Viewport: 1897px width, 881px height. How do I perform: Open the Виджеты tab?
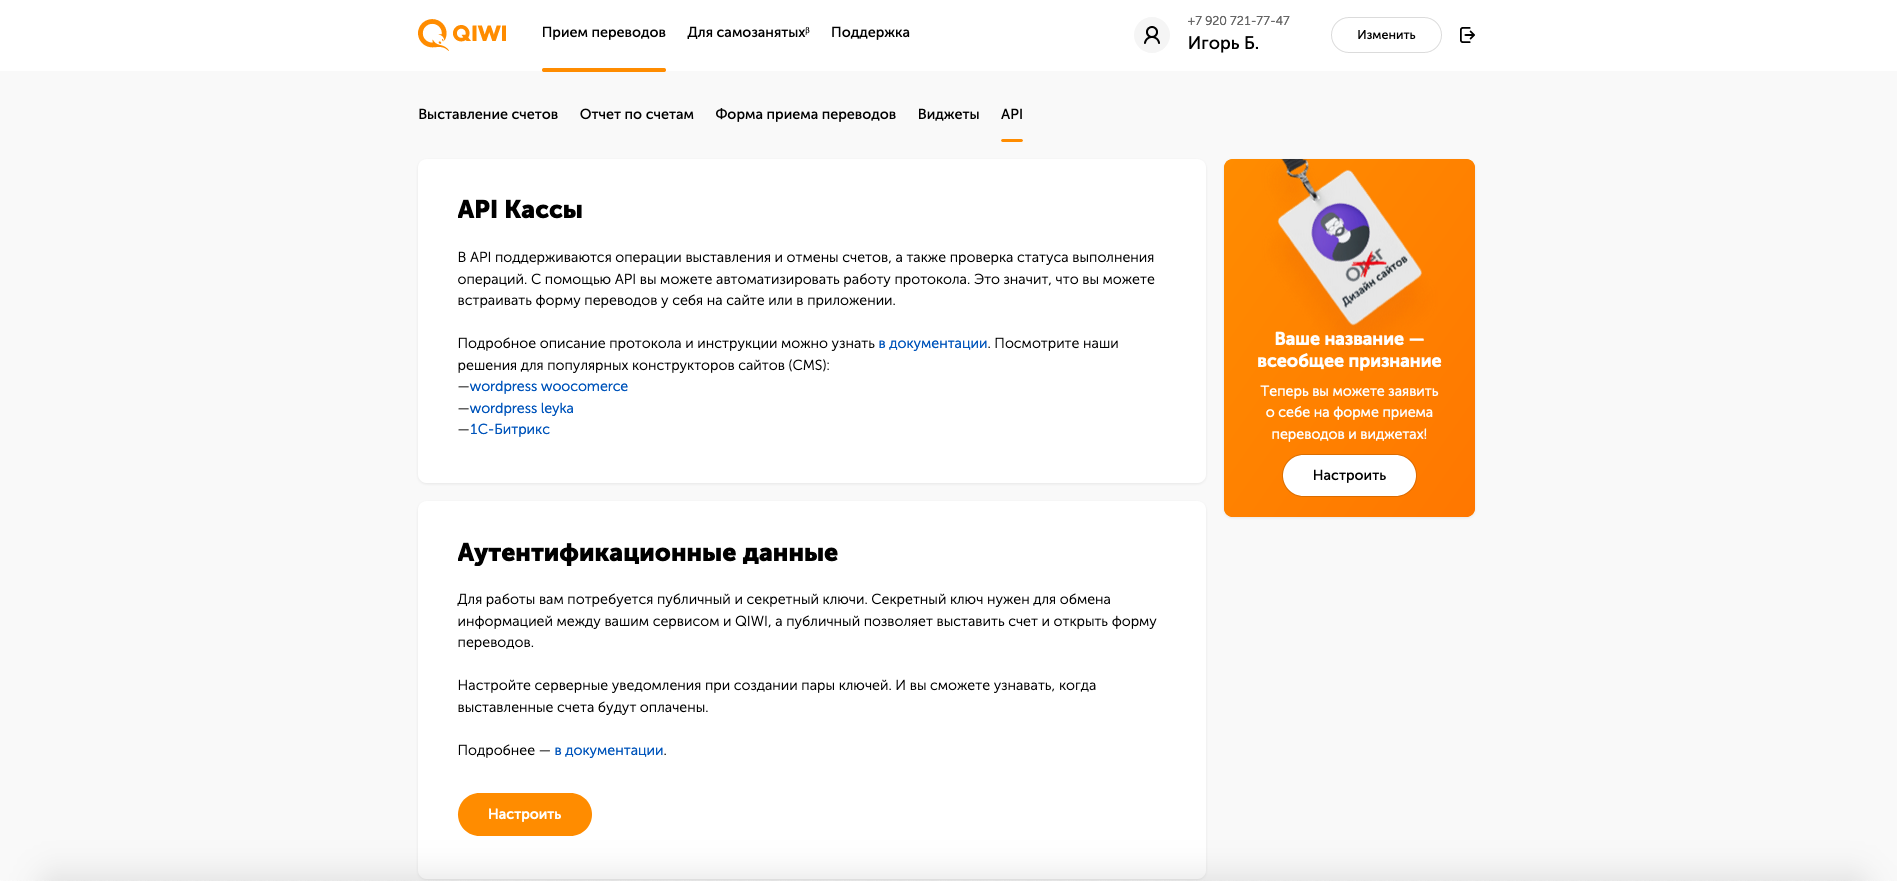[949, 114]
